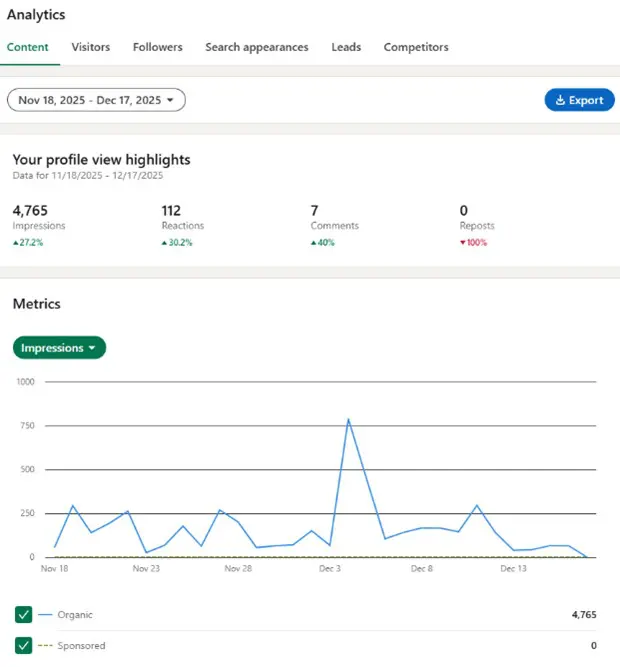Screen dimensions: 620x667
Task: Click the Dec 8 axis label
Action: click(422, 568)
